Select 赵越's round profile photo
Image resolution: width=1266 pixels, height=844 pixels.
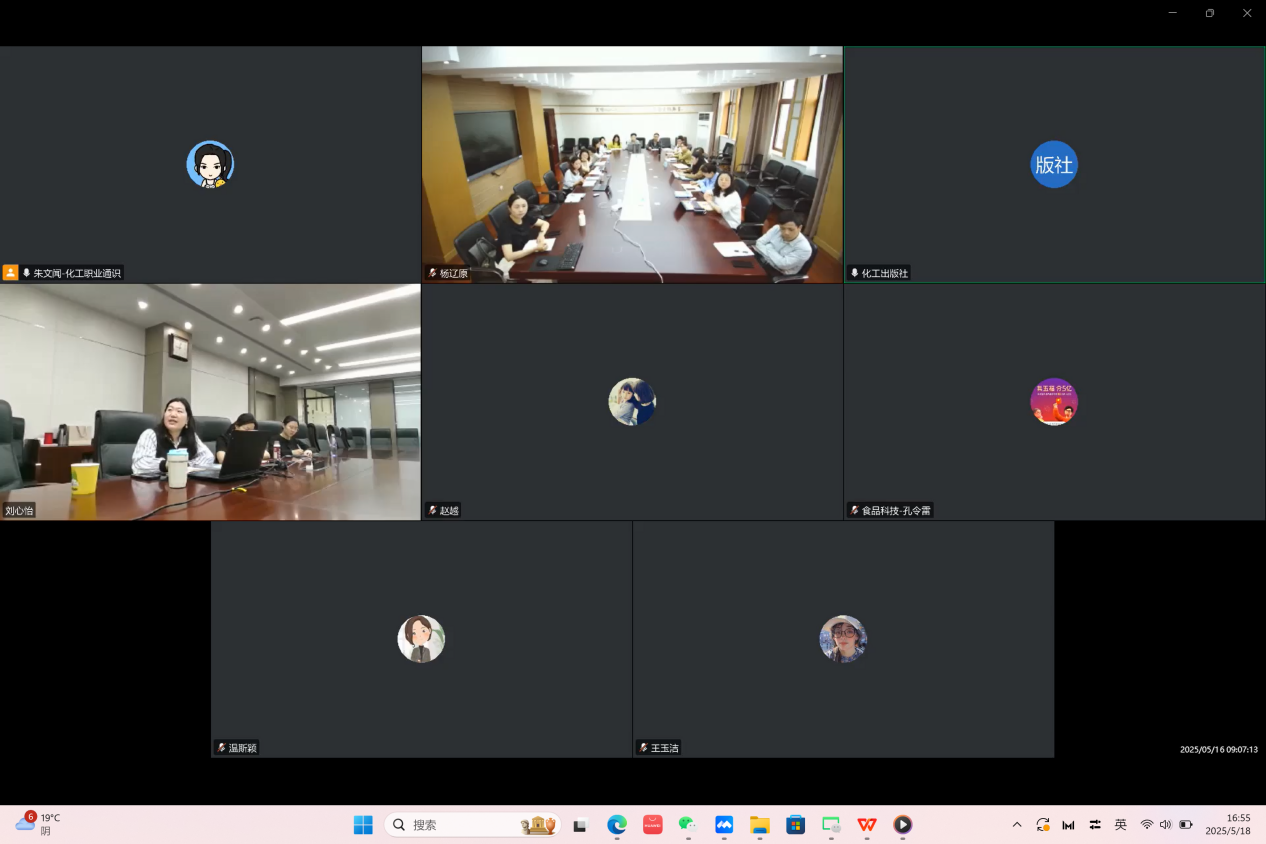632,402
